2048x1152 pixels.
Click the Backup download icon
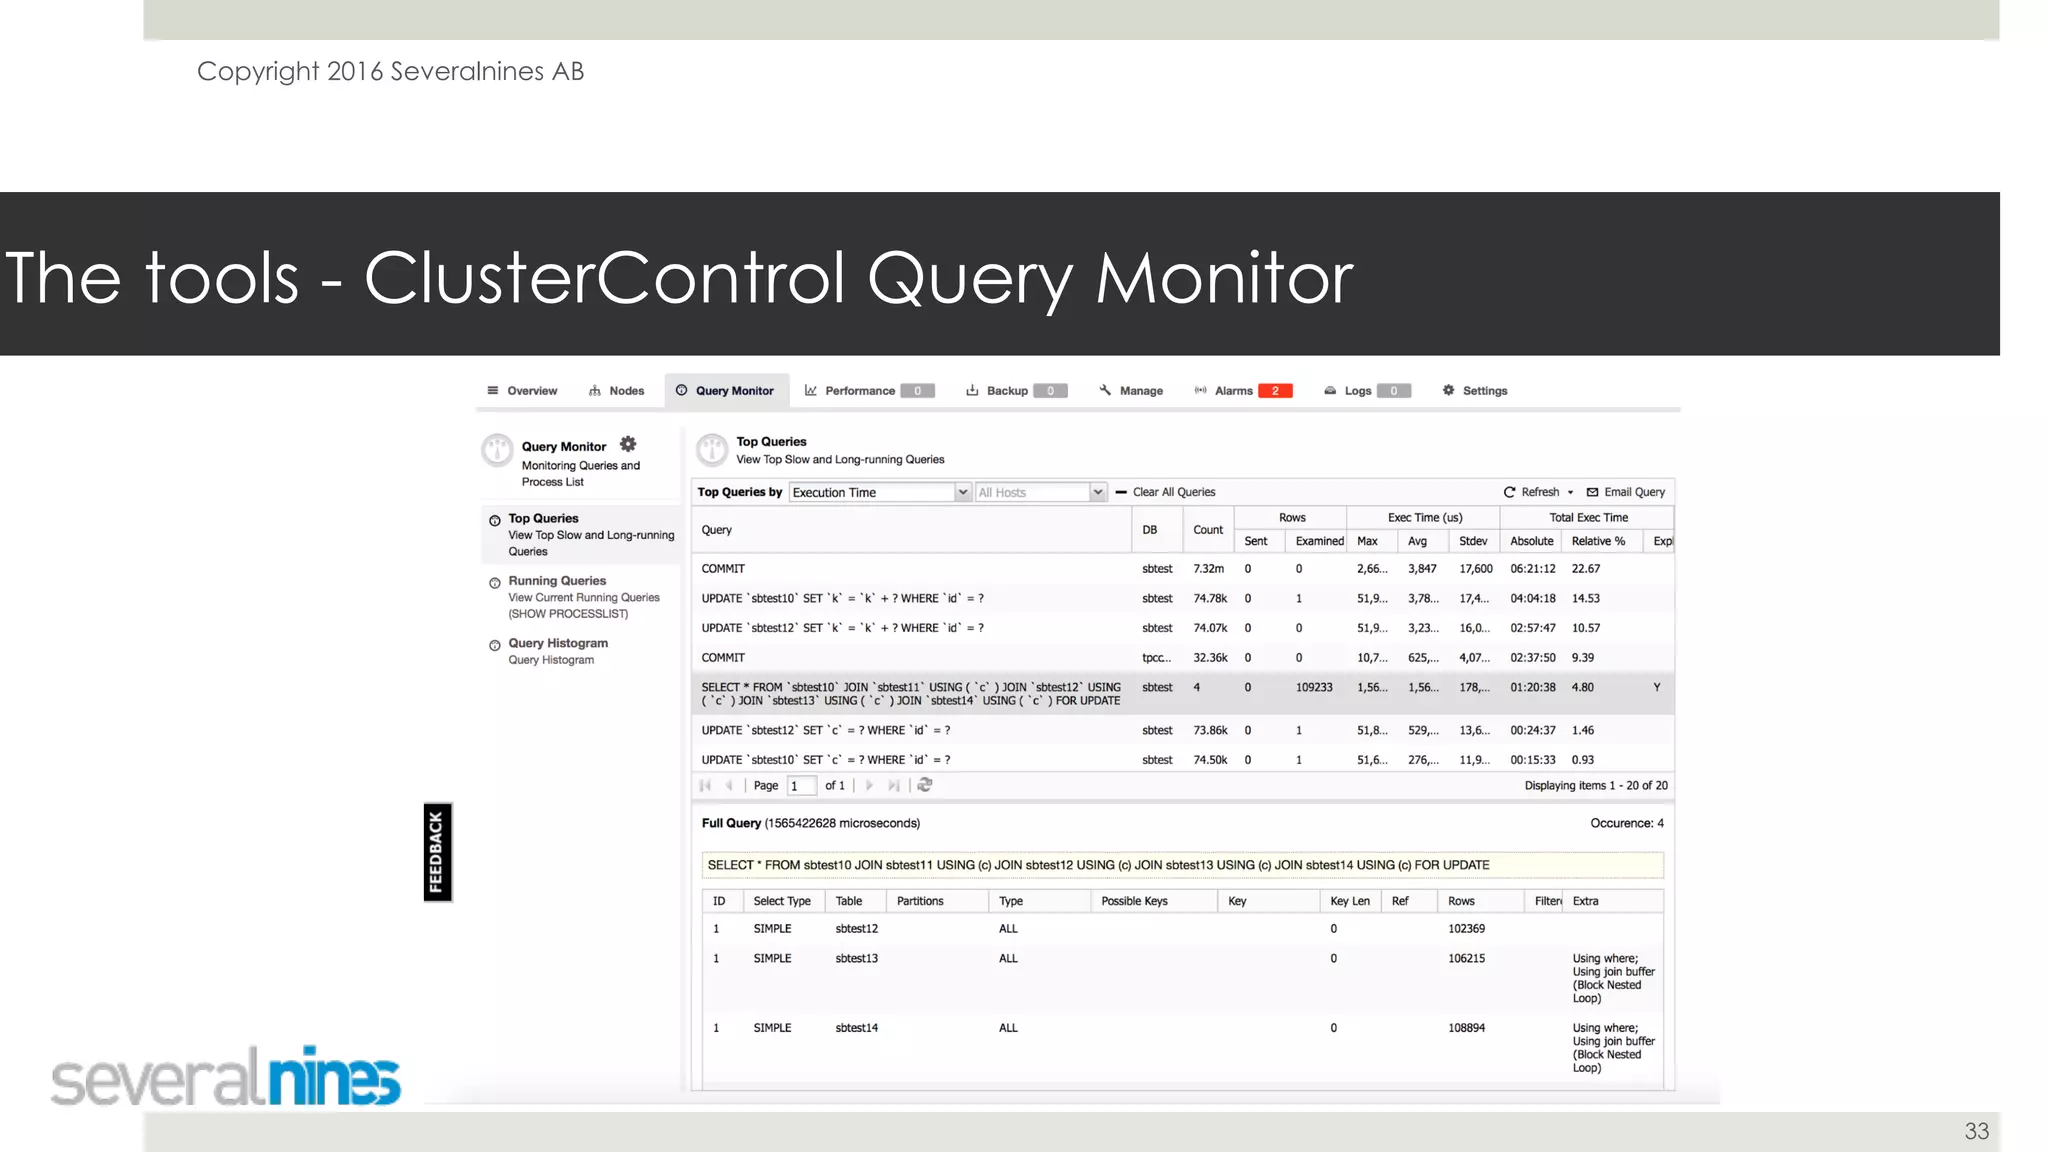click(972, 390)
